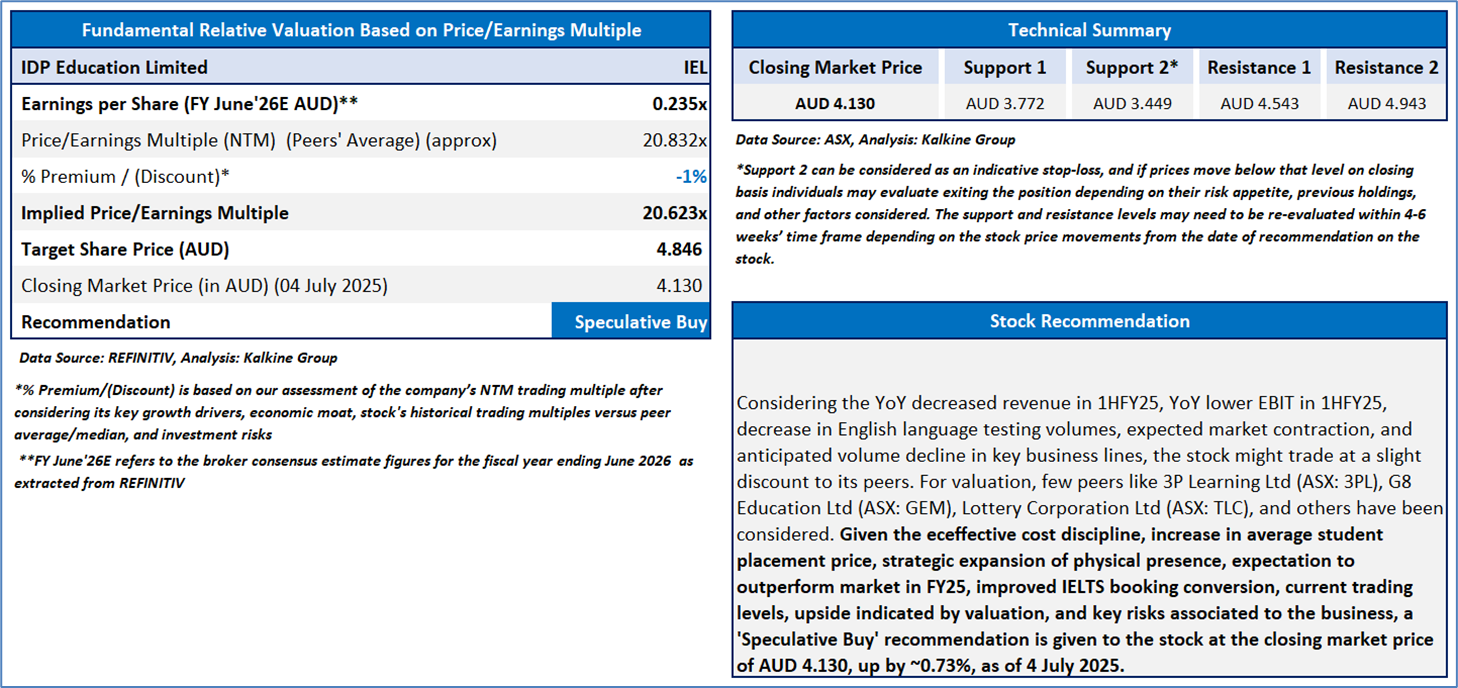Click the IEL ticker cell
The width and height of the screenshot is (1458, 688).
[694, 68]
